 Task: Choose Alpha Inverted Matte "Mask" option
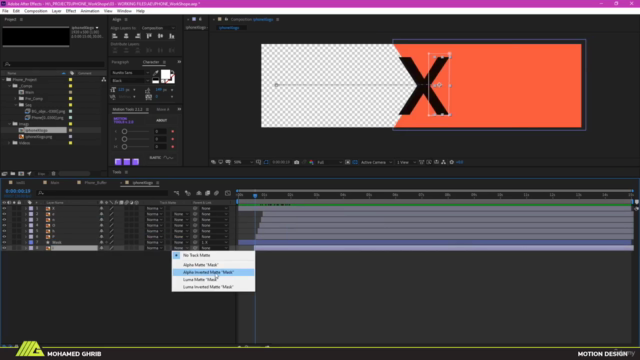[x=213, y=272]
